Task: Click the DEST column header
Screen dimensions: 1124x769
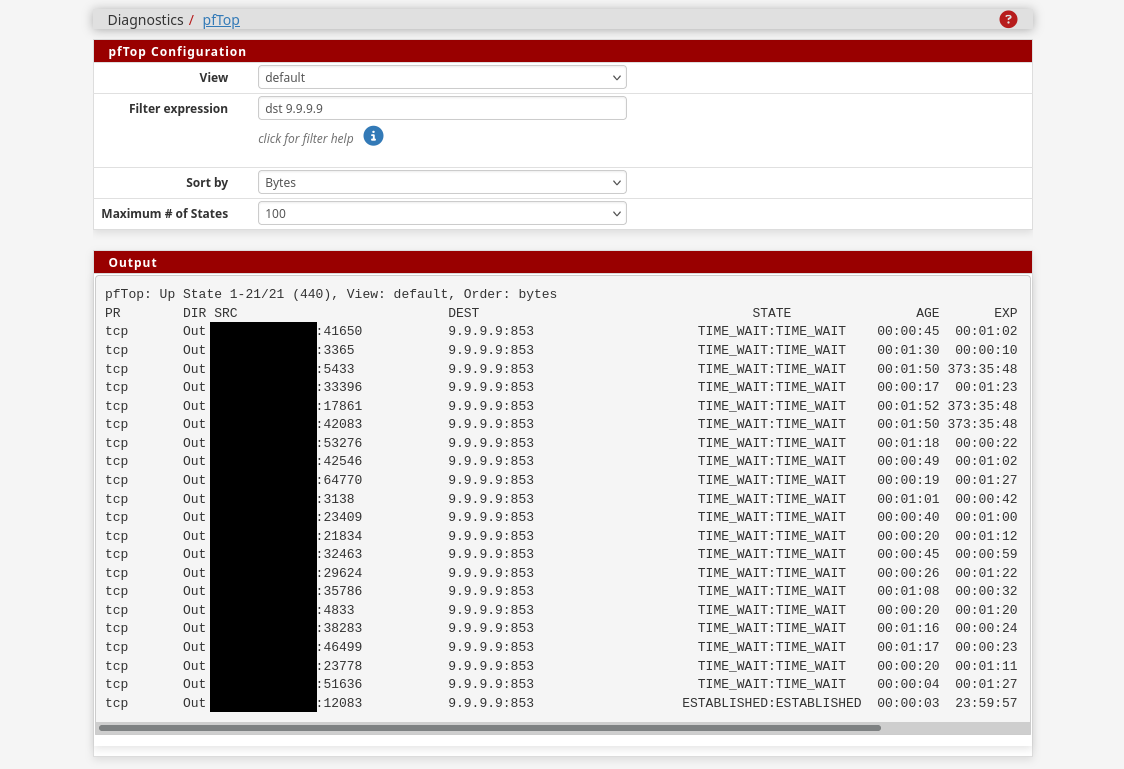Action: click(x=464, y=313)
